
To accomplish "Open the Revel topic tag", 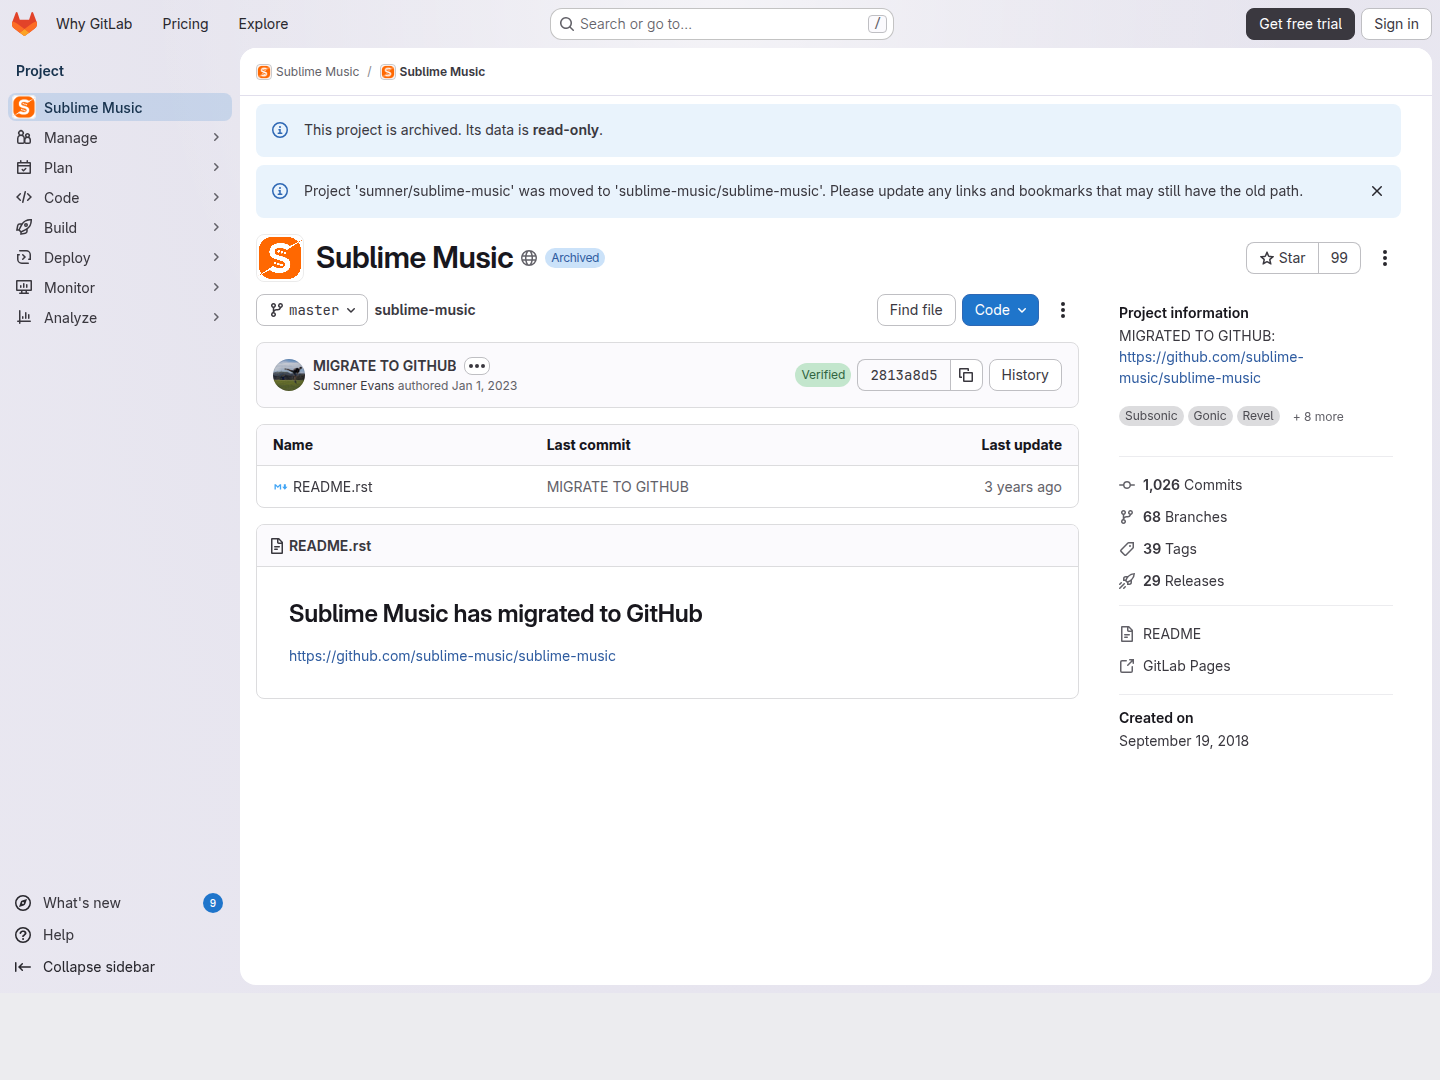I will [x=1258, y=416].
